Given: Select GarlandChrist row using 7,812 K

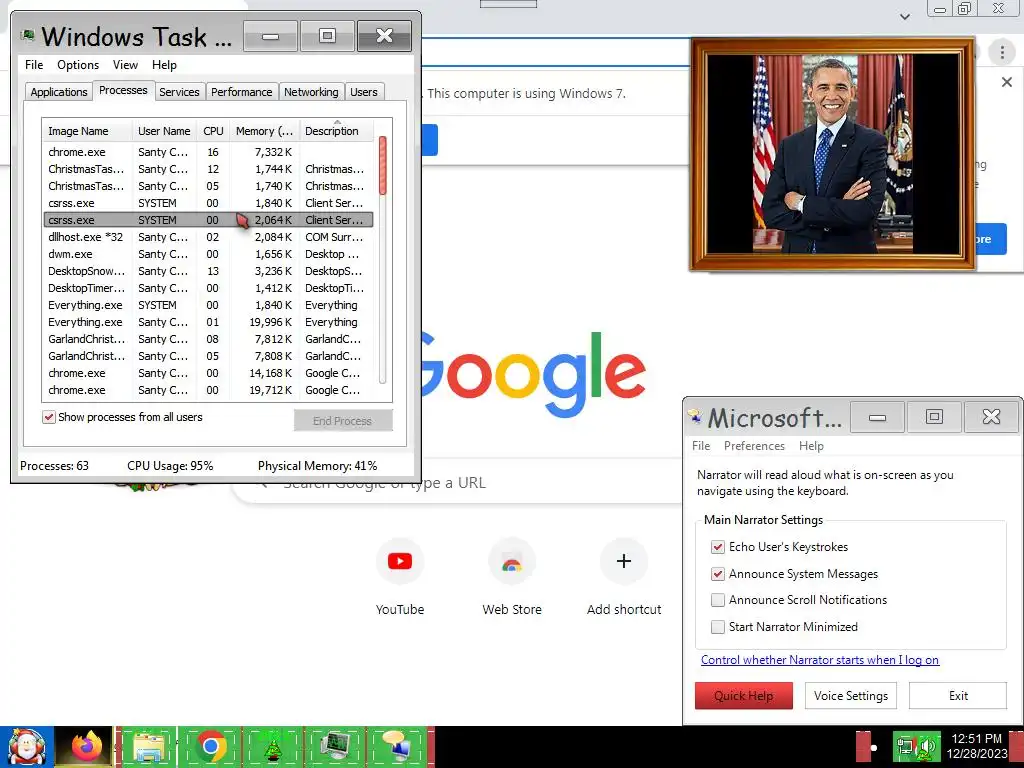Looking at the screenshot, I should [208, 339].
